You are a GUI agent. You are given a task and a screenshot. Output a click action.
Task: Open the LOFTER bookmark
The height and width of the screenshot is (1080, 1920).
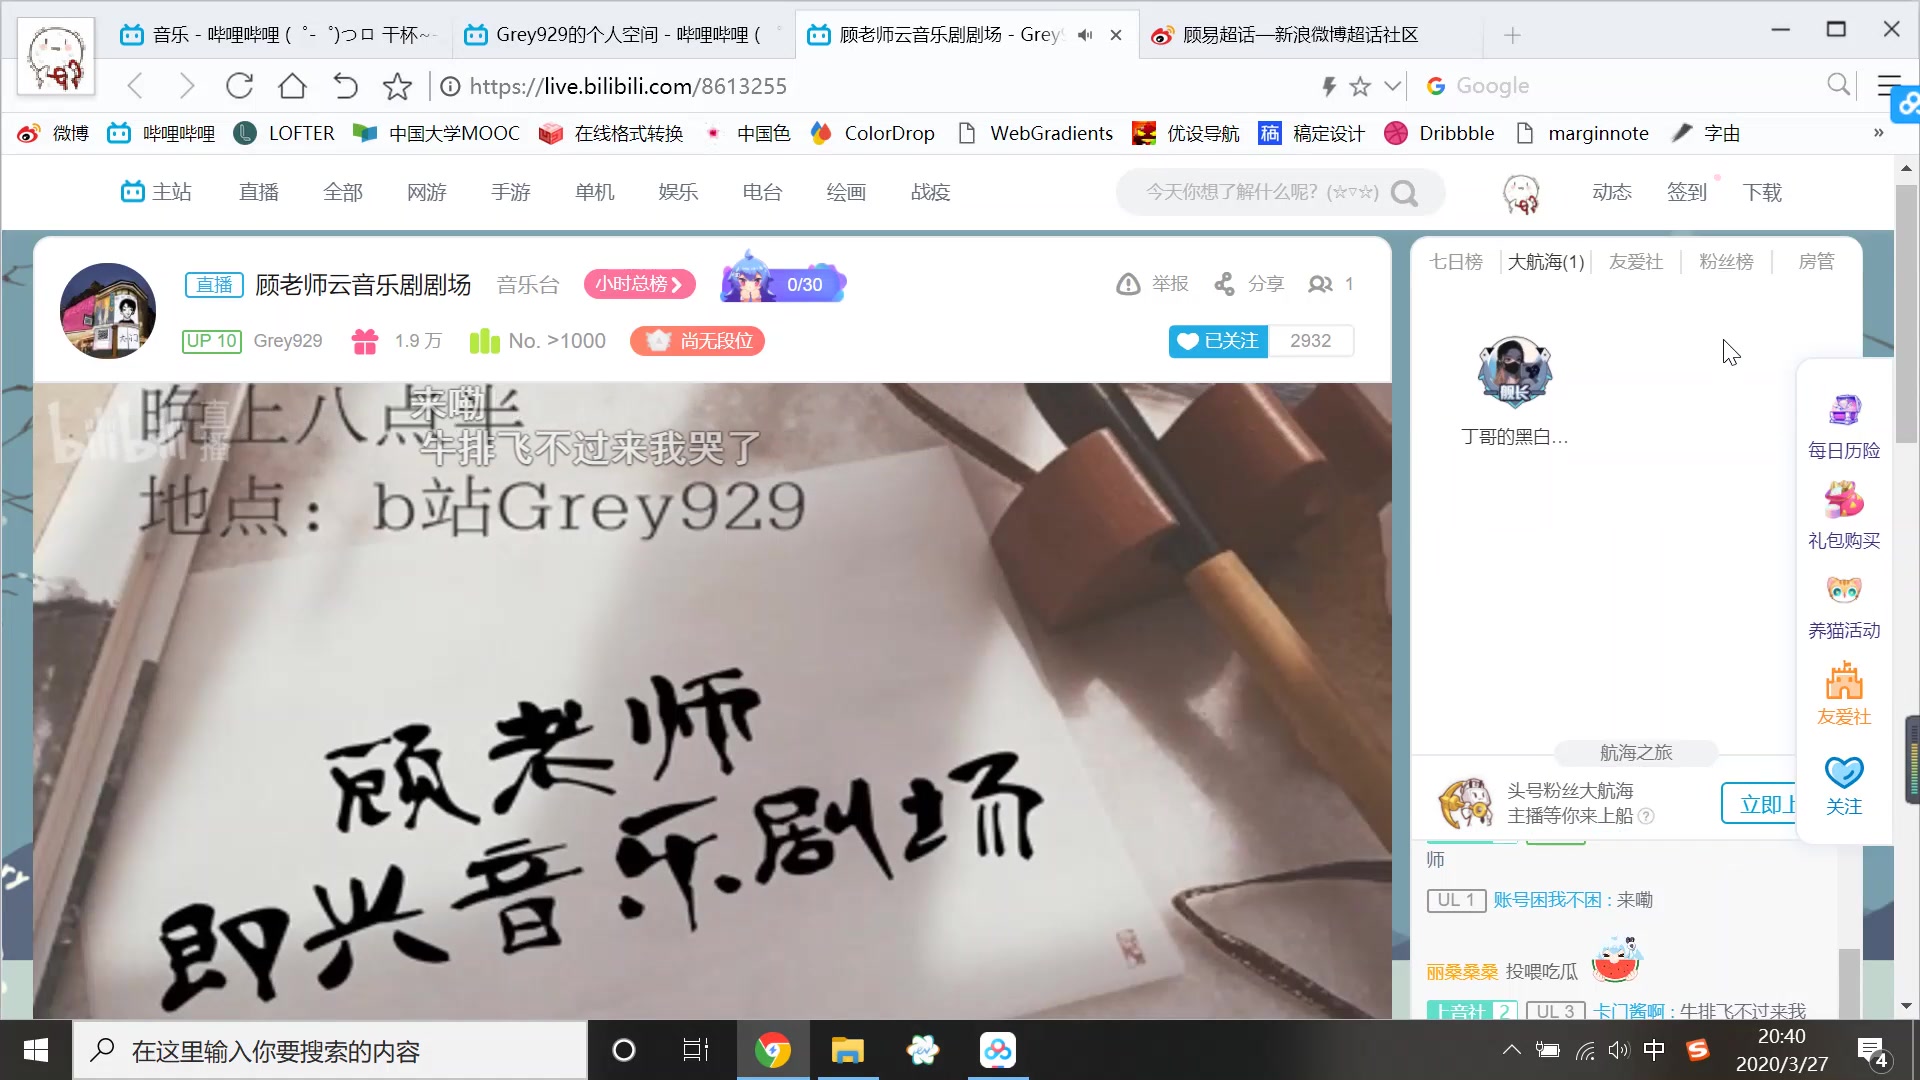[284, 133]
